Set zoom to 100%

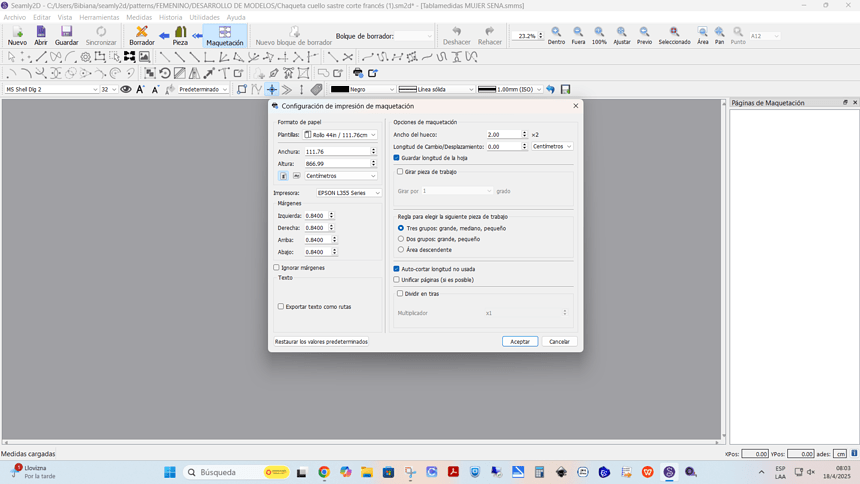tap(599, 36)
